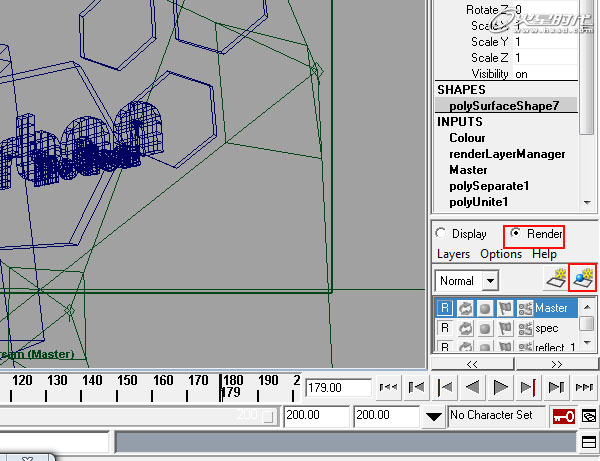Click the No Character Set field
Viewport: 600px width, 461px height.
(496, 415)
